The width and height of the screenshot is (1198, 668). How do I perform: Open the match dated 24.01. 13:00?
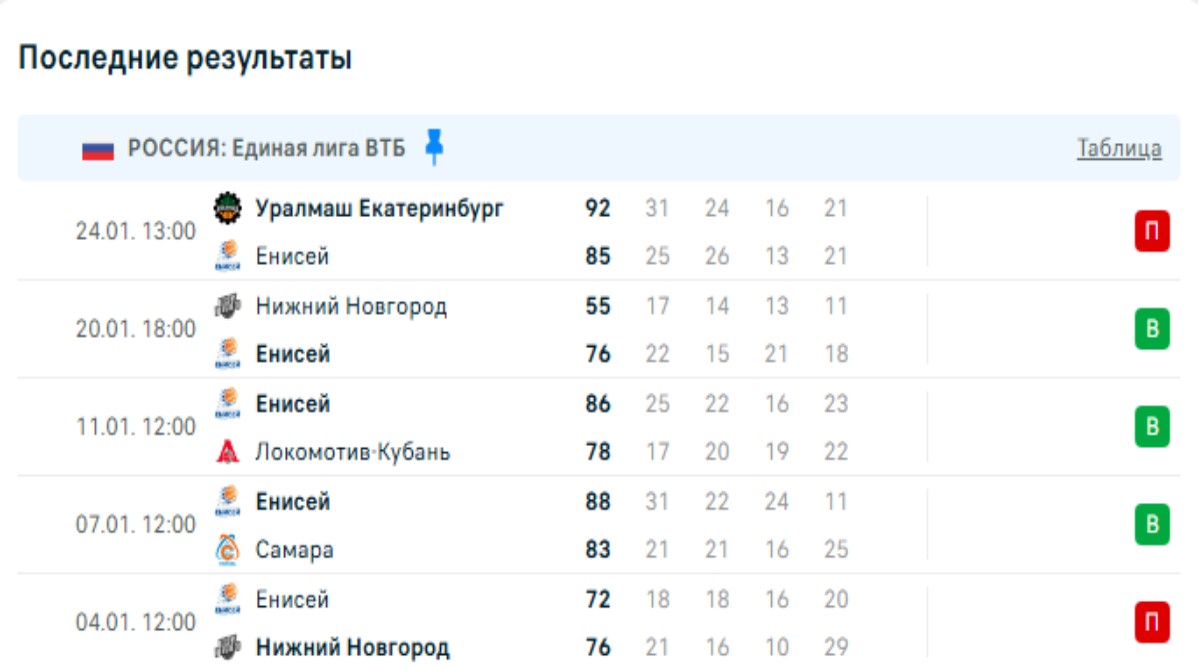point(136,232)
